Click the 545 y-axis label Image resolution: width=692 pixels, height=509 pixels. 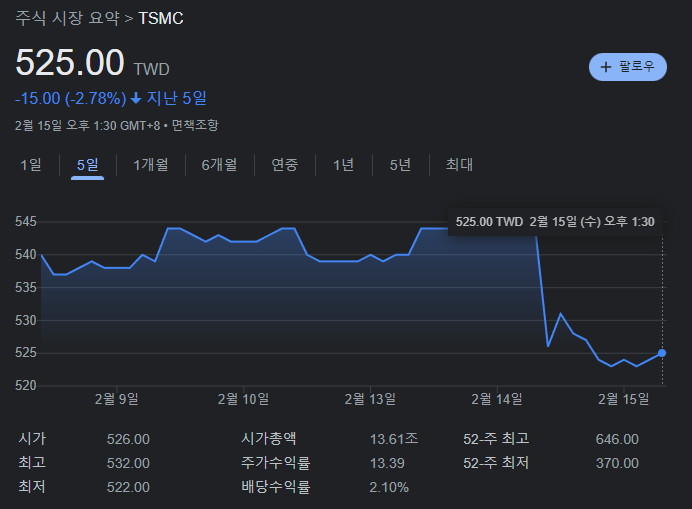coord(26,221)
